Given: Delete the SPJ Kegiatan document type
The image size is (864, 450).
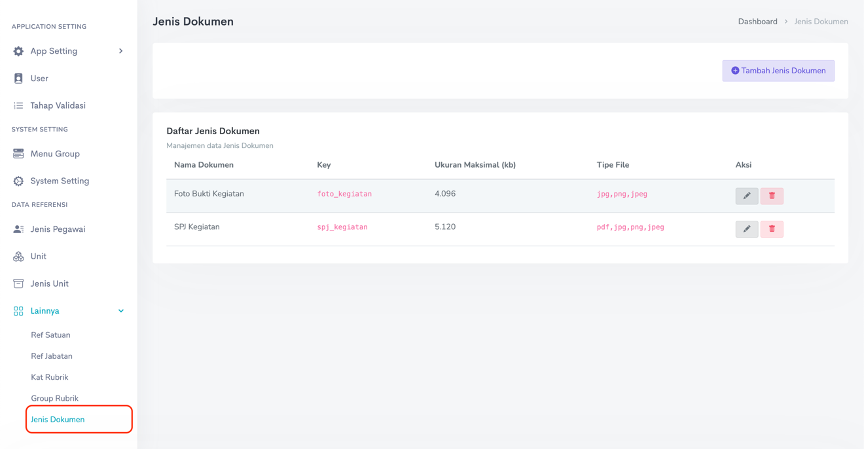Looking at the screenshot, I should 771,229.
